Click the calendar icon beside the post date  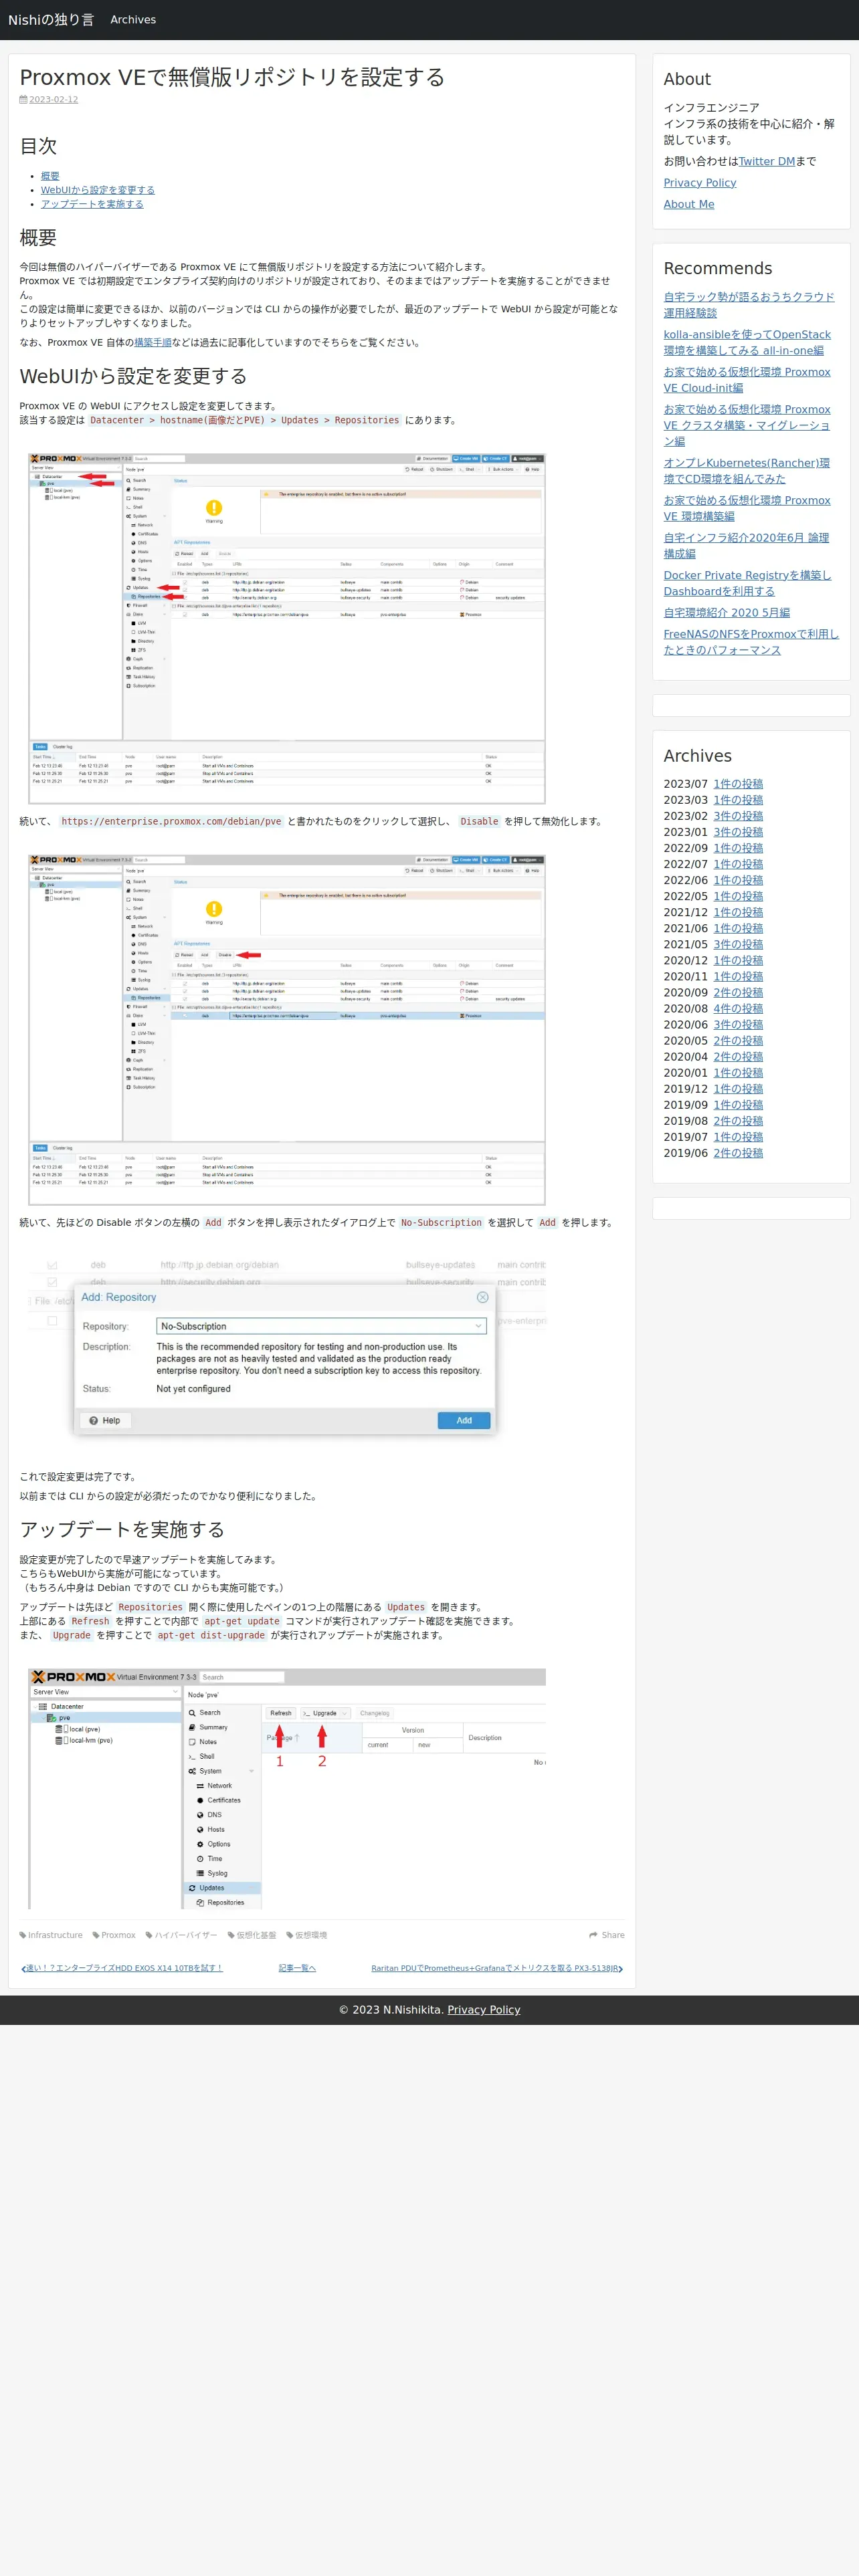click(24, 100)
